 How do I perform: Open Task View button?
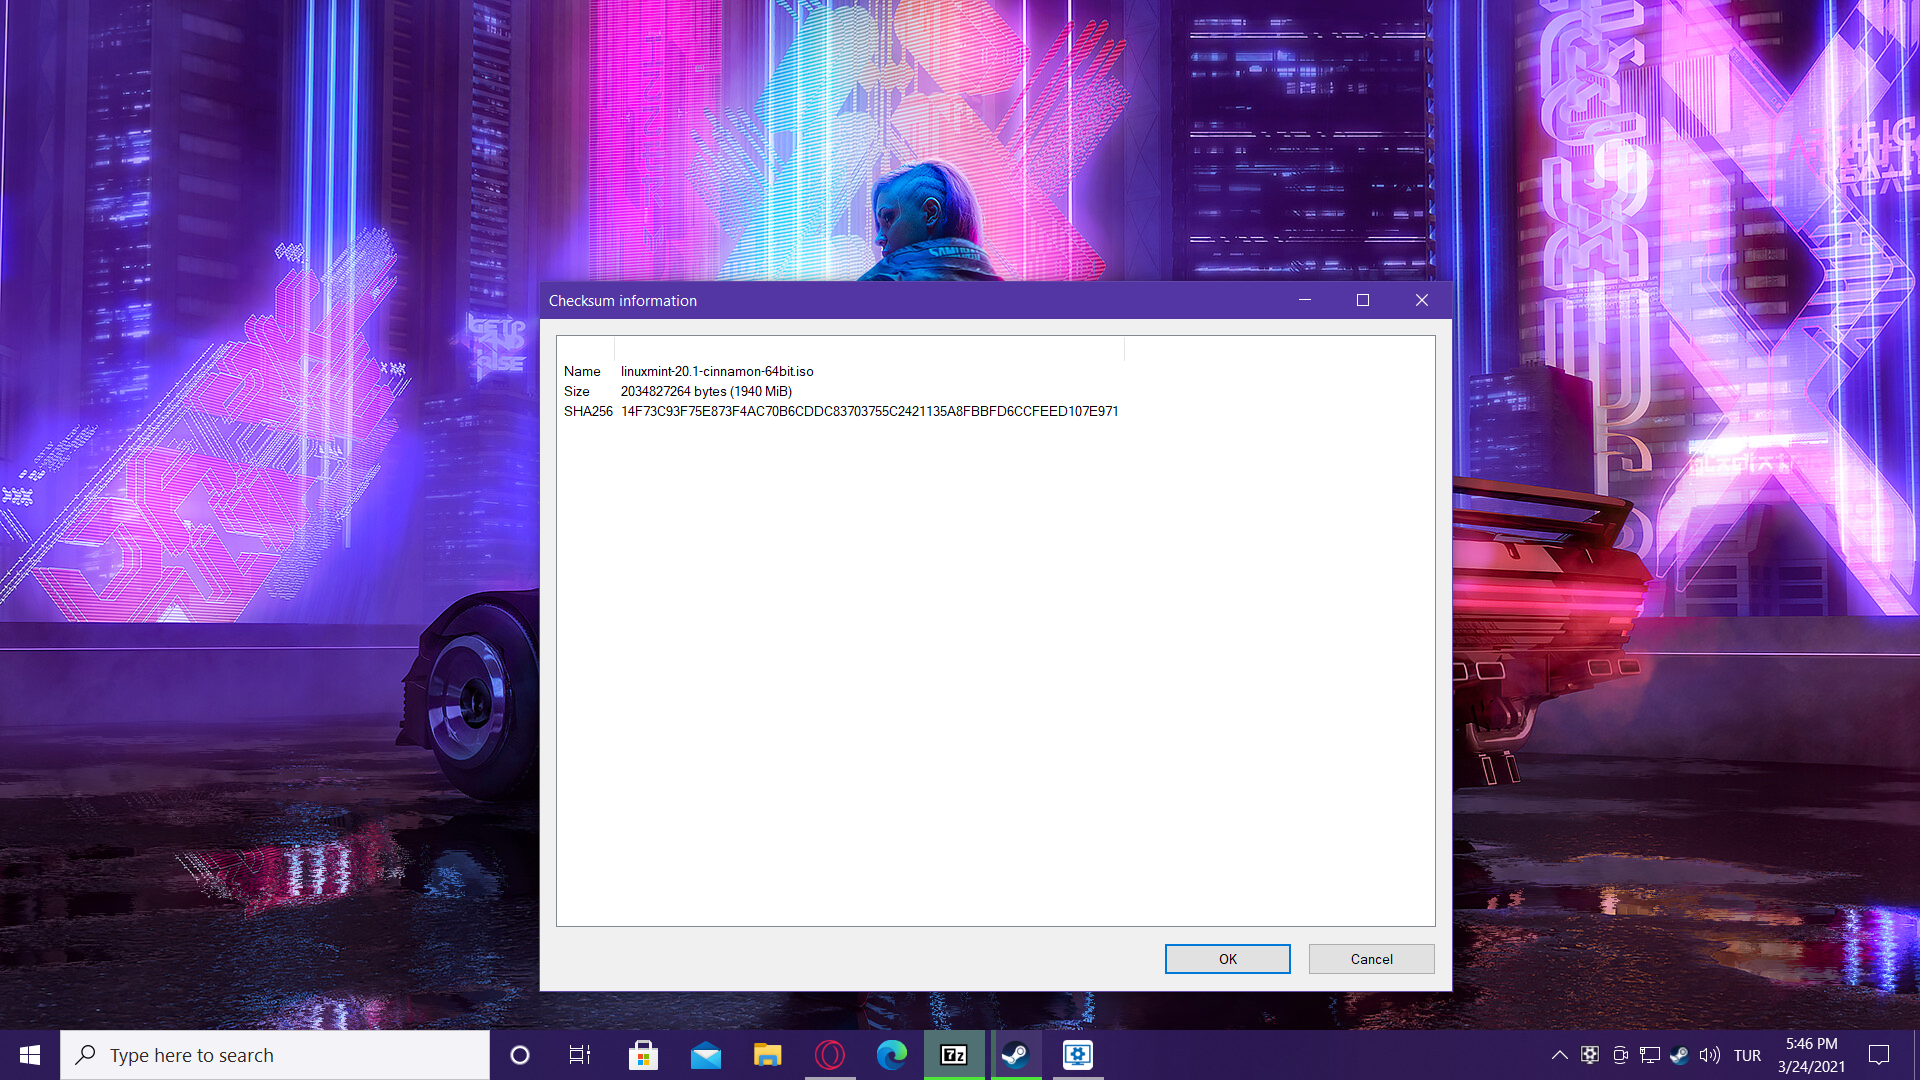coord(580,1055)
